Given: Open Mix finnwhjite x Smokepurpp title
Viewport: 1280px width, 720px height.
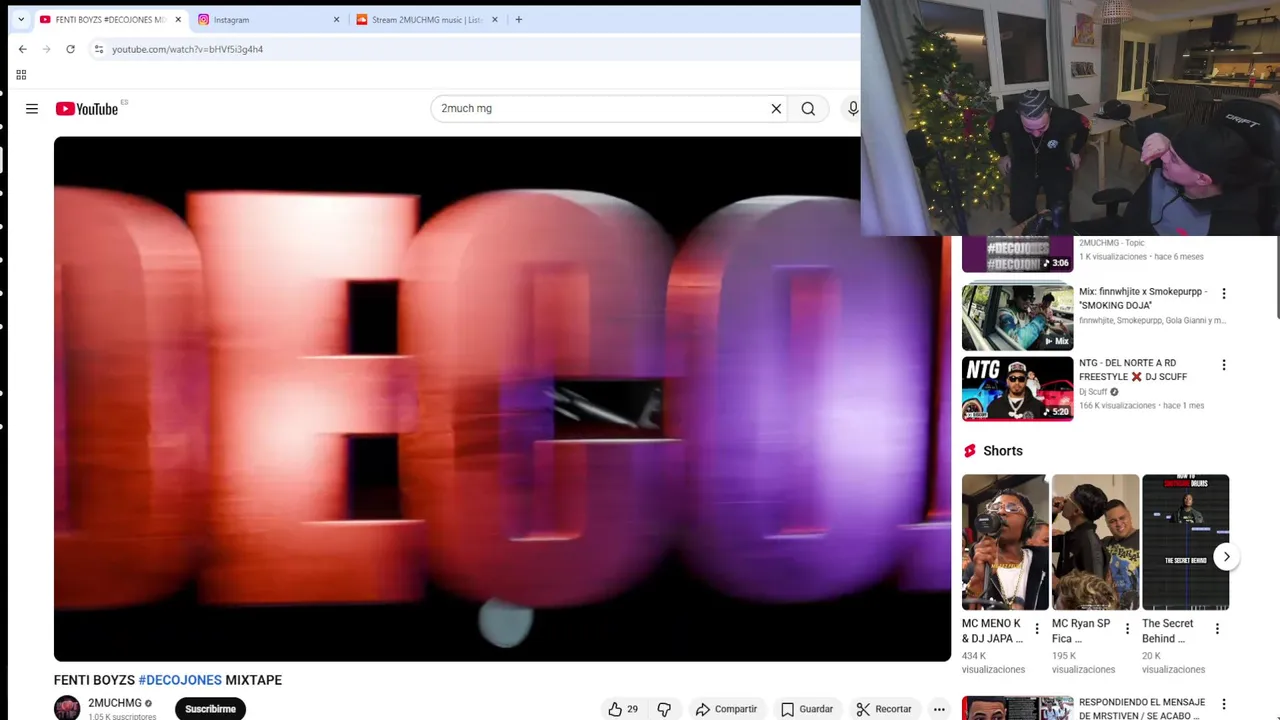Looking at the screenshot, I should (x=1143, y=298).
